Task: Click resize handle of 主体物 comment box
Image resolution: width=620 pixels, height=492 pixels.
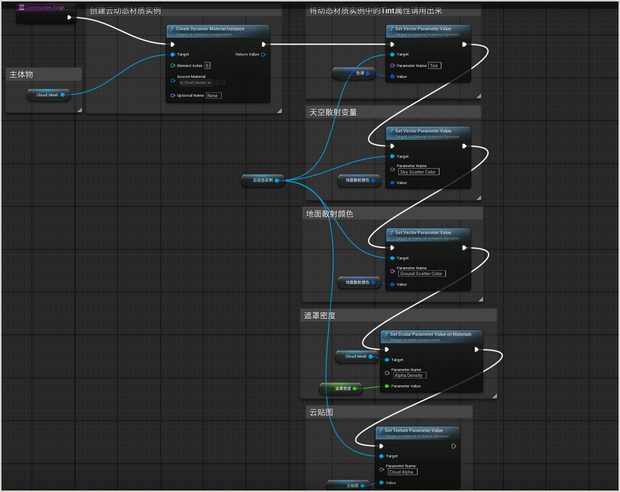Action: pyautogui.click(x=79, y=110)
